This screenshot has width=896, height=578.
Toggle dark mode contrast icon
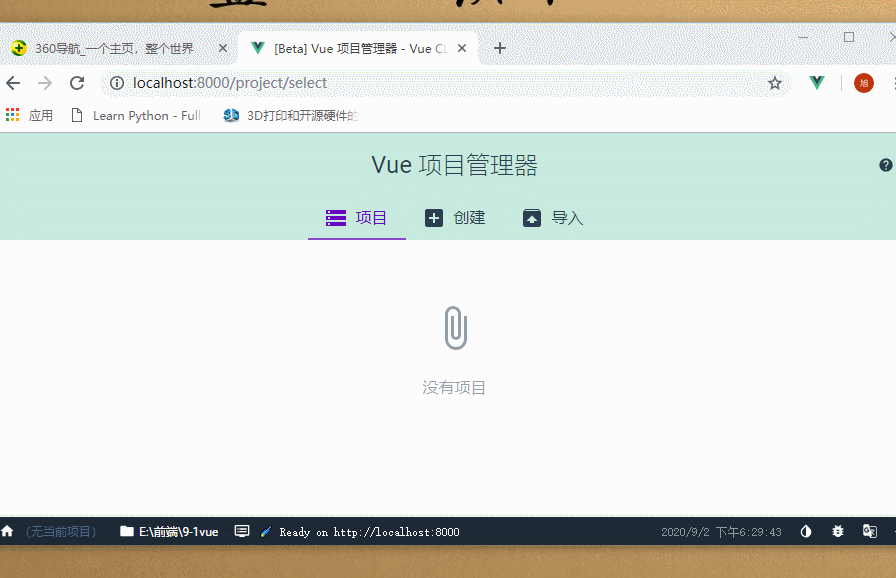806,532
